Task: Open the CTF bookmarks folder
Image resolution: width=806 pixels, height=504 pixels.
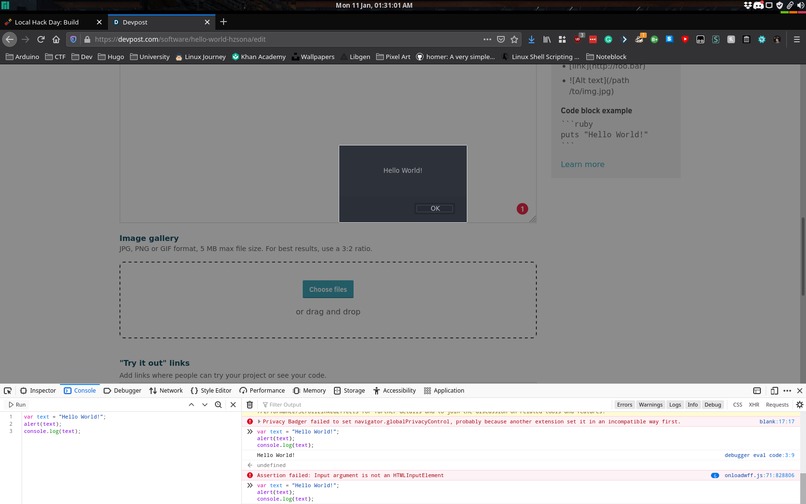Action: click(x=55, y=57)
